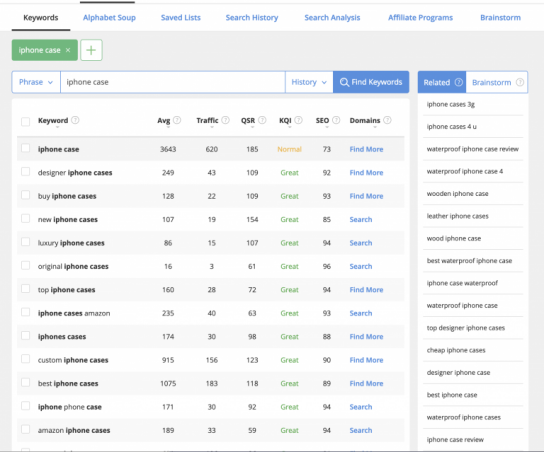Open the help icon on the Related tab
The image size is (544, 453).
[x=459, y=82]
